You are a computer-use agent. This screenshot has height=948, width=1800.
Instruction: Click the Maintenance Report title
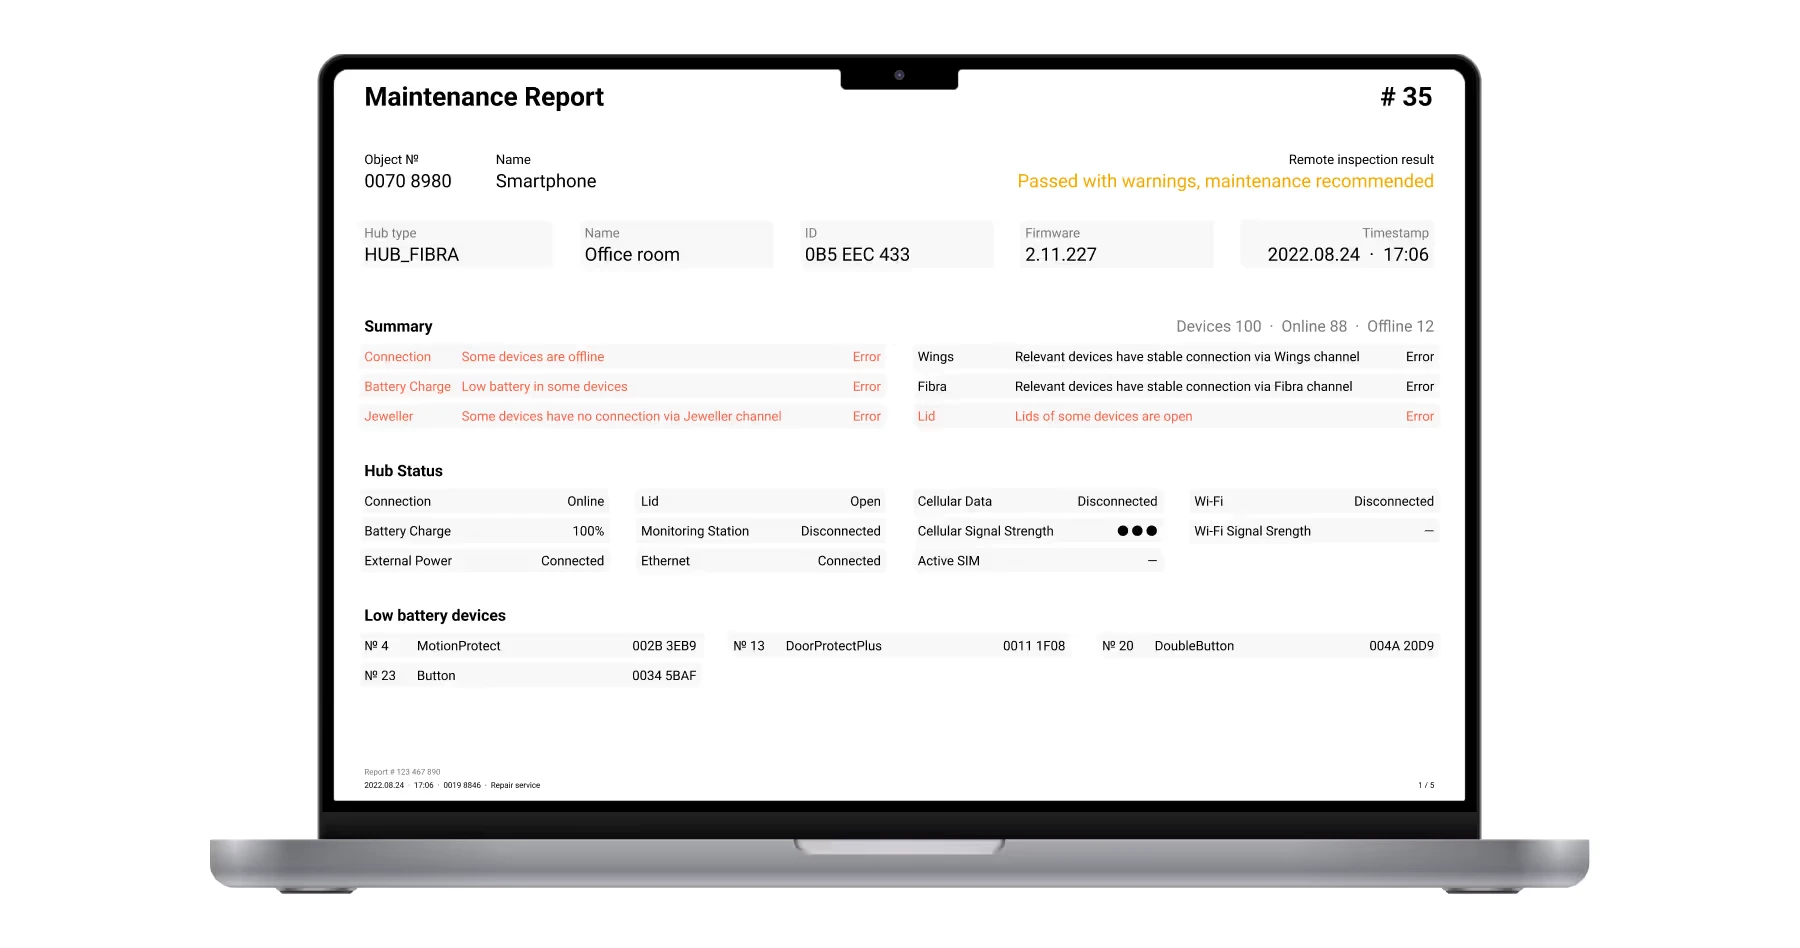(484, 97)
